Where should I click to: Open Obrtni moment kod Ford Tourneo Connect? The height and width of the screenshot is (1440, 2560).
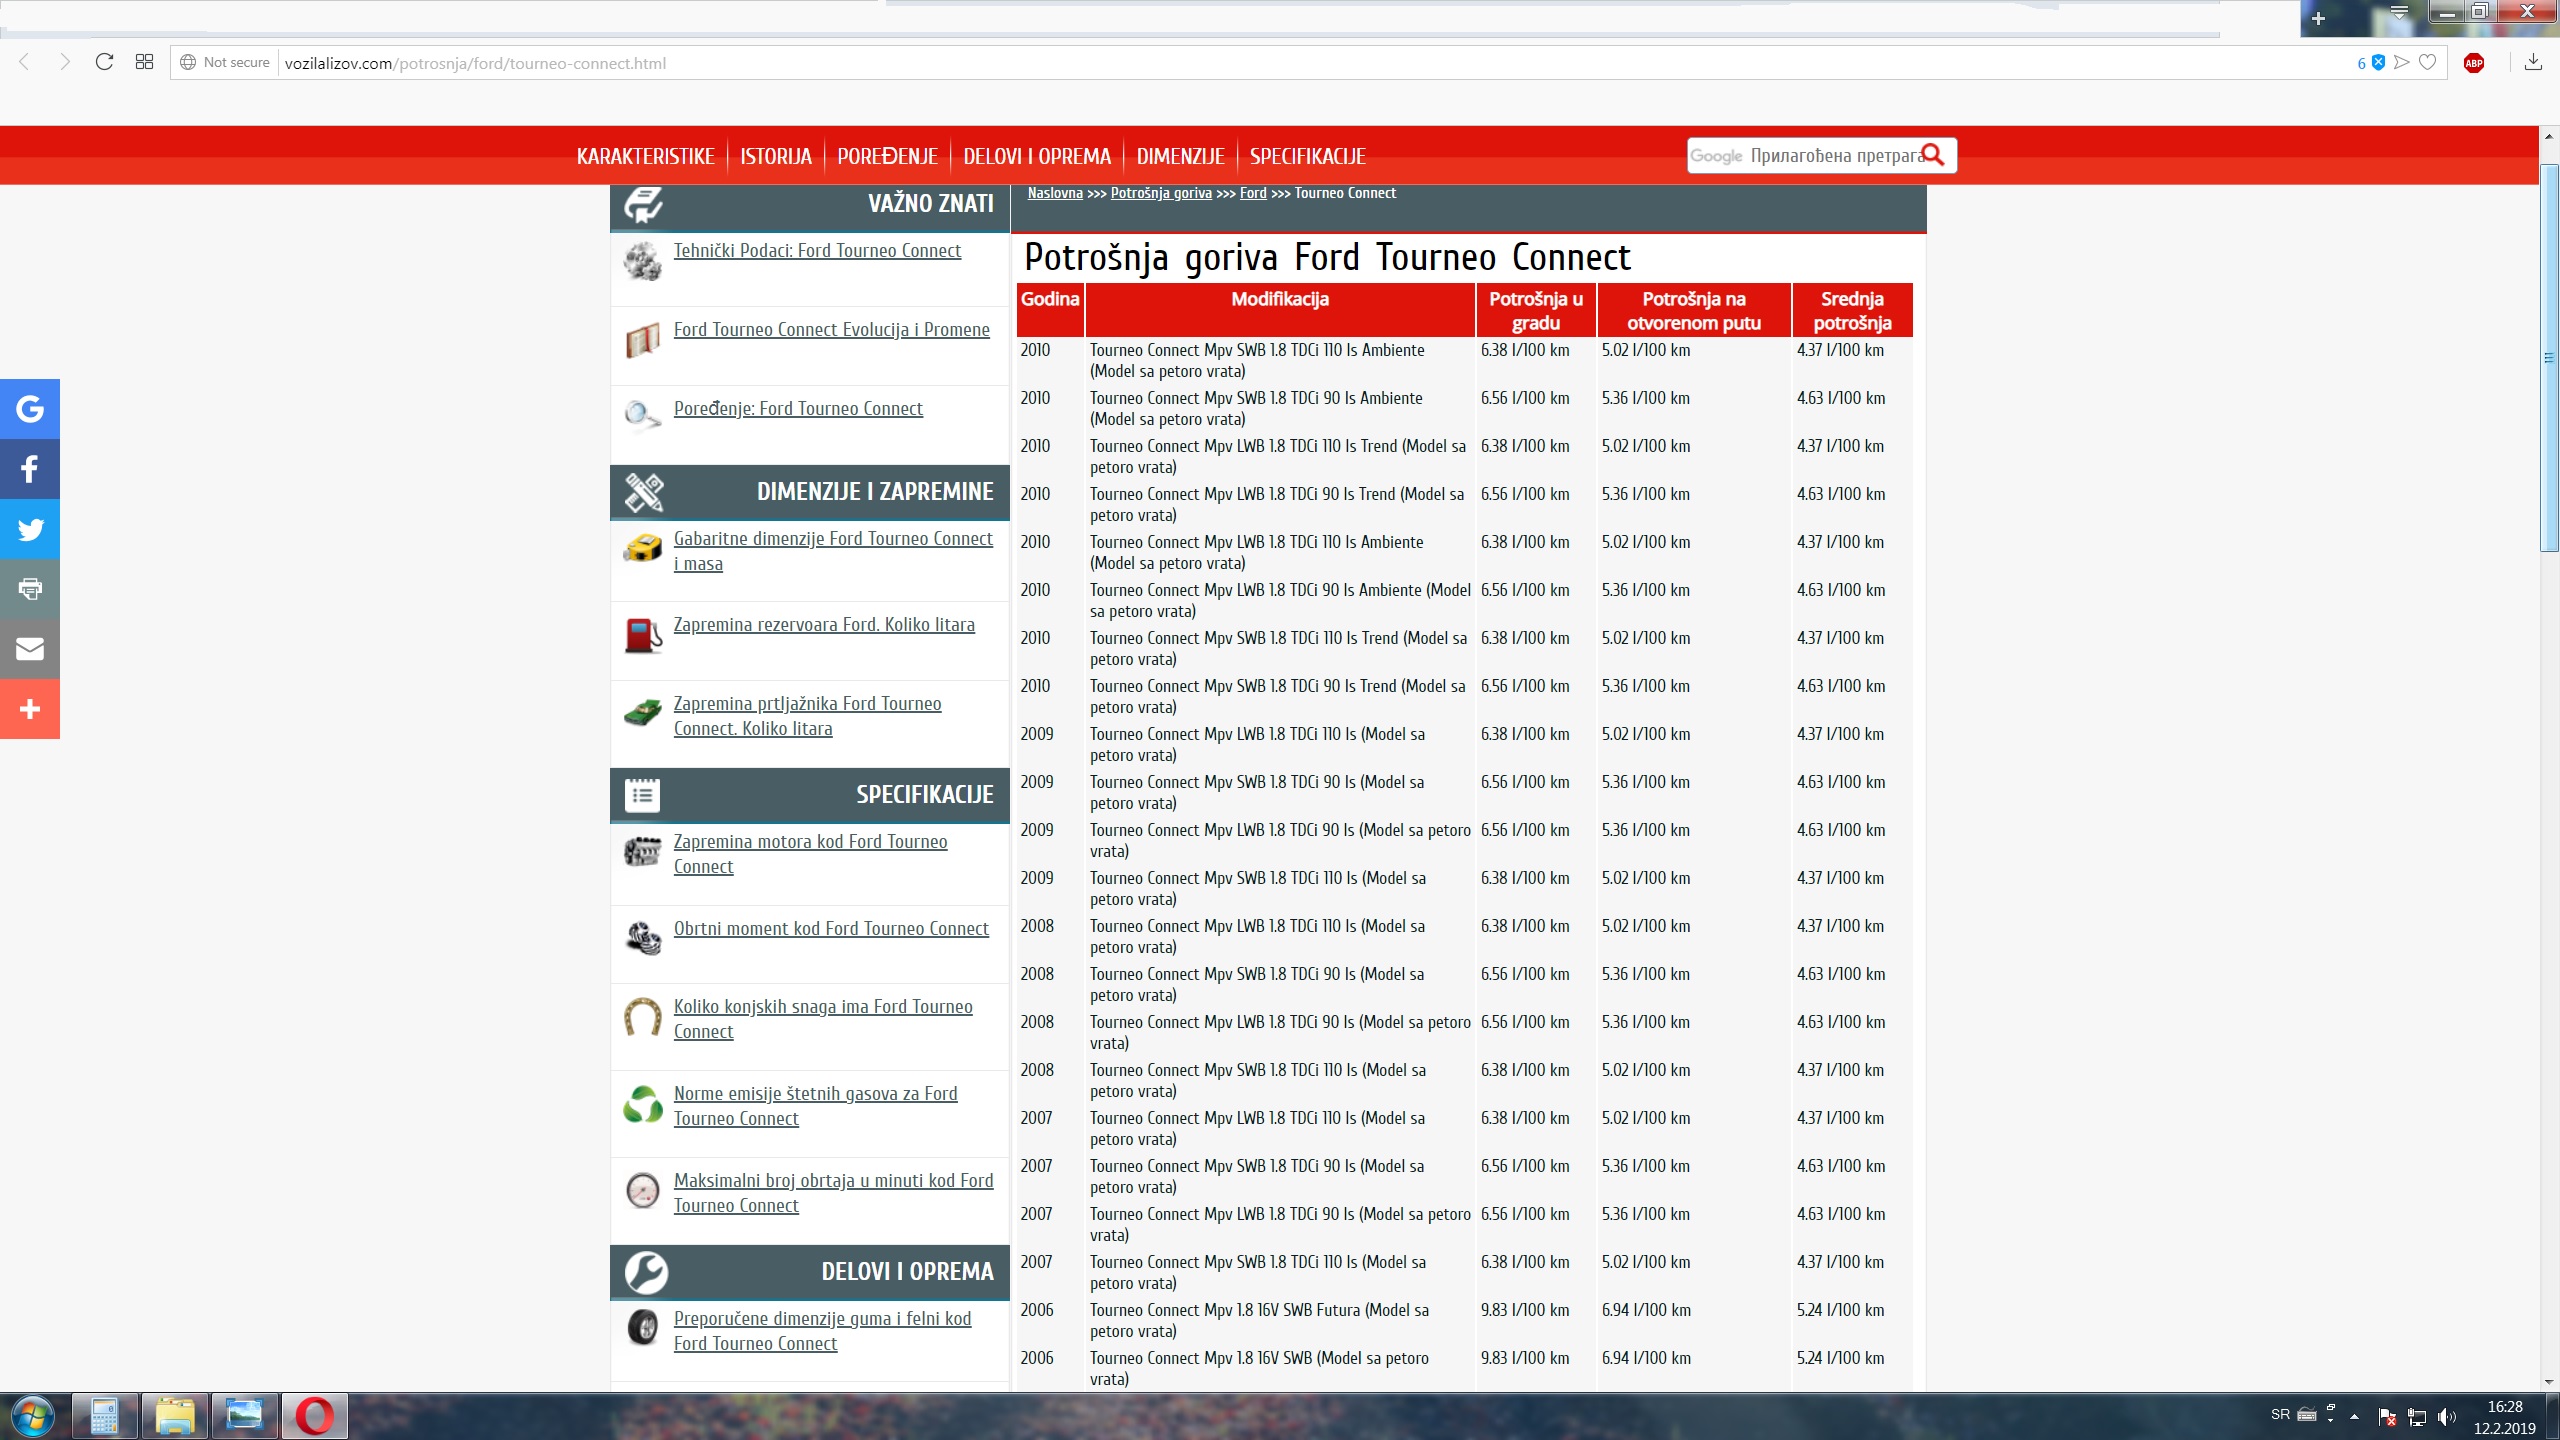pos(831,929)
